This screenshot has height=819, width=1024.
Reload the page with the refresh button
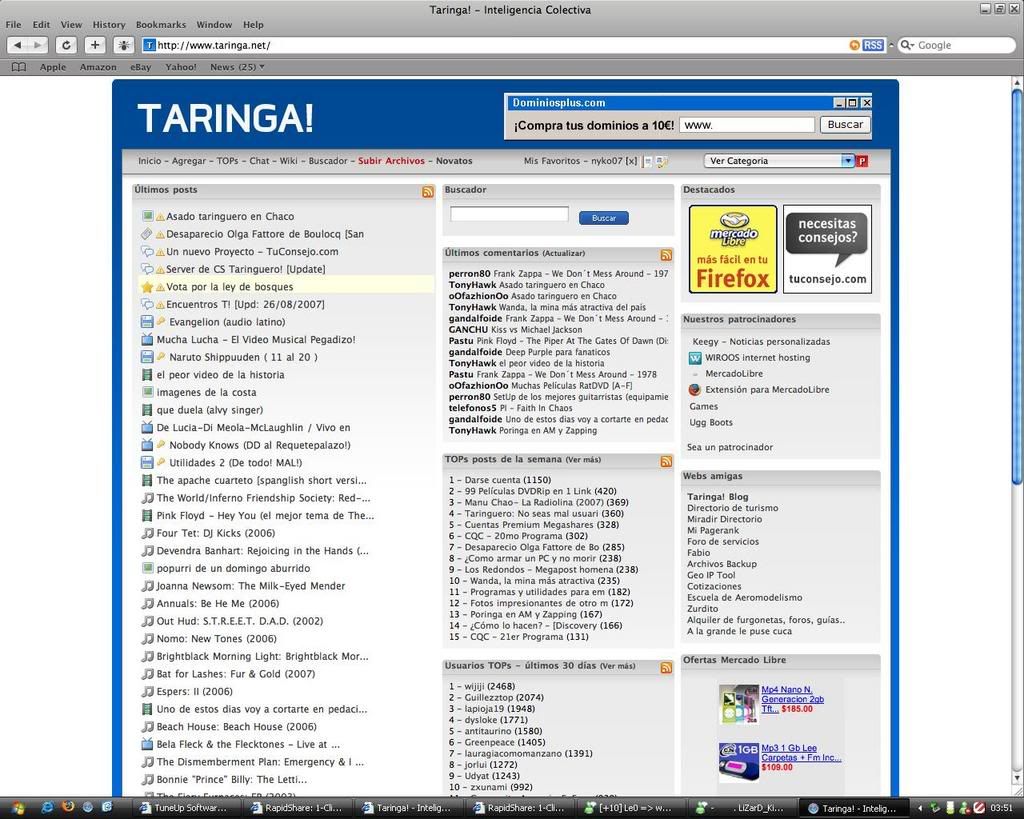point(66,45)
